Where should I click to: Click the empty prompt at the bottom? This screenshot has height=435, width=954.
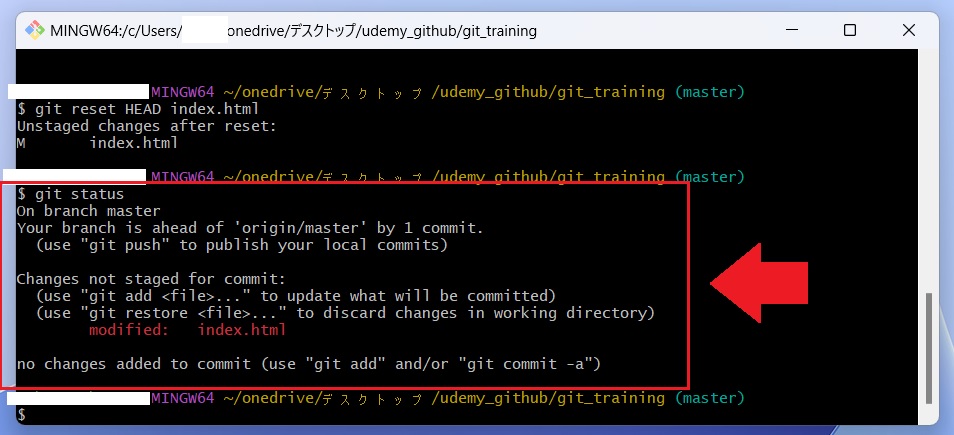coord(22,415)
